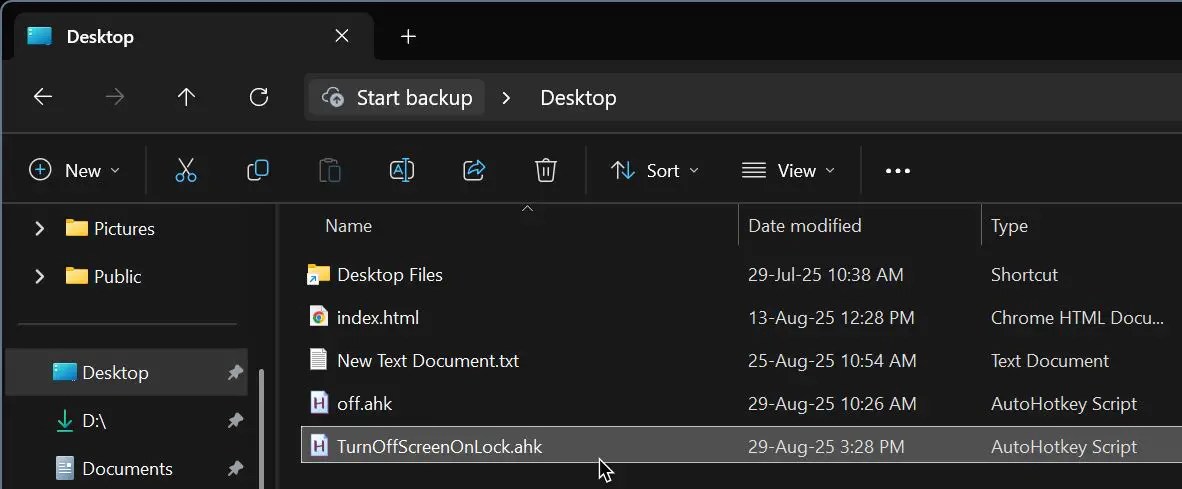This screenshot has width=1182, height=489.
Task: Unpin Desktop using its pin icon
Action: pyautogui.click(x=236, y=372)
